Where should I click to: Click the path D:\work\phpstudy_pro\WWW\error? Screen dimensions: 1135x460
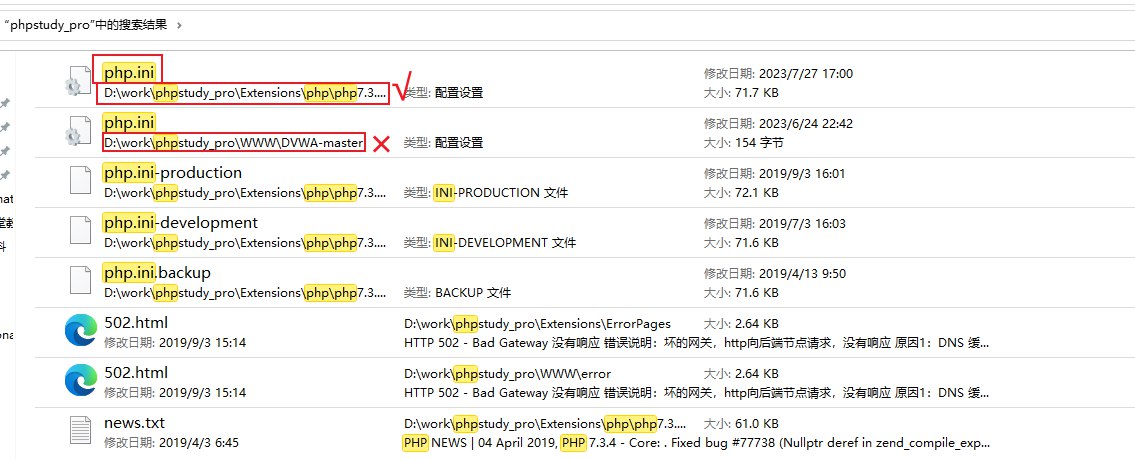click(x=507, y=374)
